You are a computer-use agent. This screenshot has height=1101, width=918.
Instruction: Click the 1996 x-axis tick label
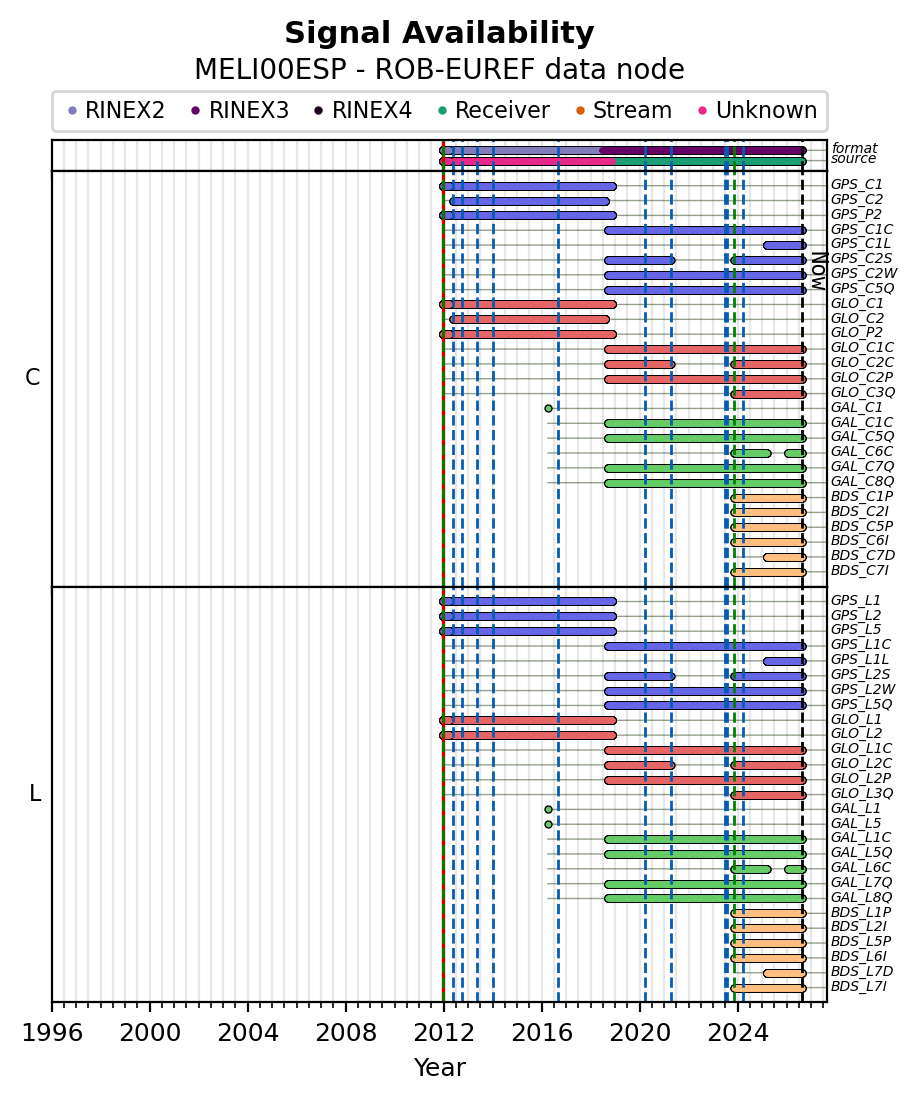(52, 1033)
